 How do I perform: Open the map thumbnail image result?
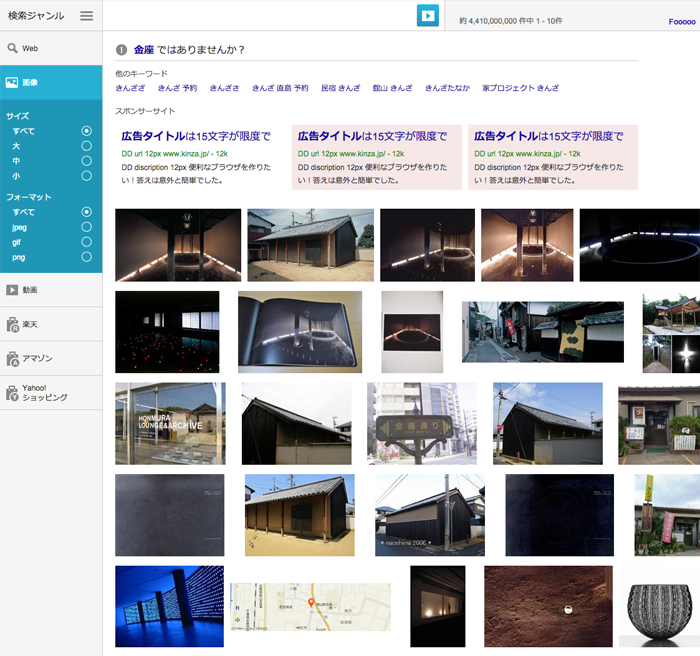(310, 606)
